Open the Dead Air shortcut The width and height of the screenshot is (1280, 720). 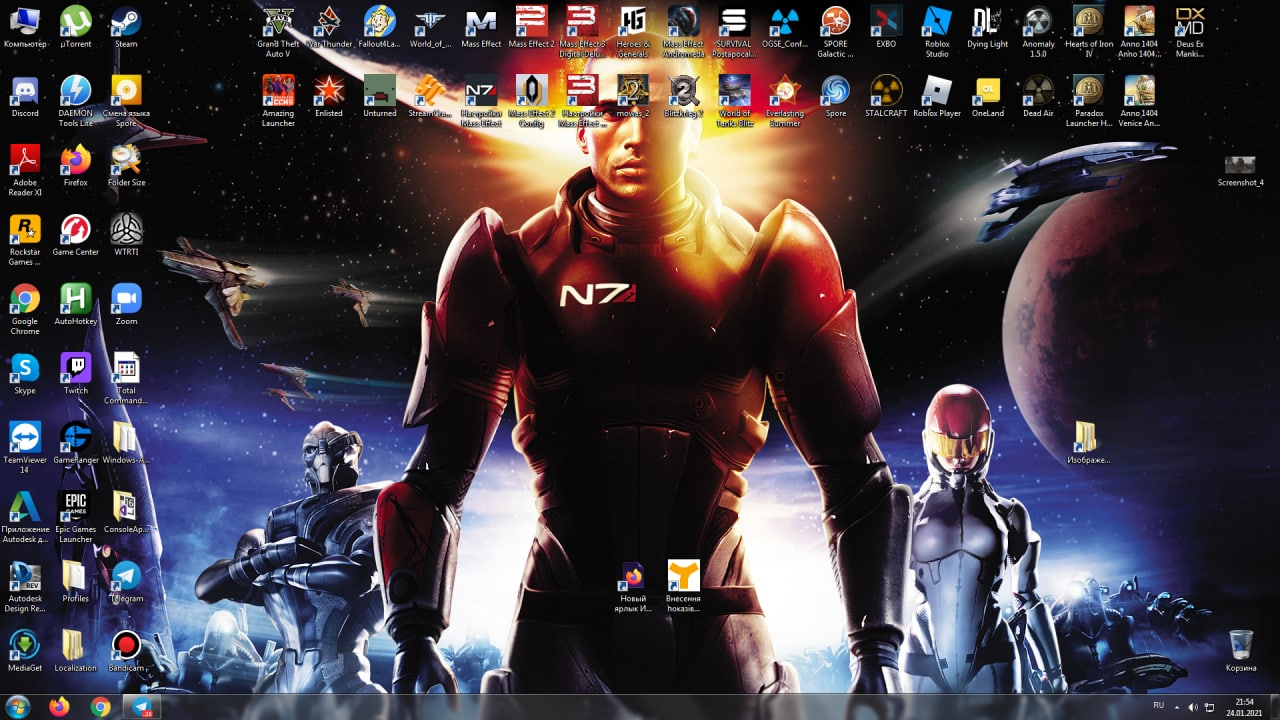(1038, 96)
